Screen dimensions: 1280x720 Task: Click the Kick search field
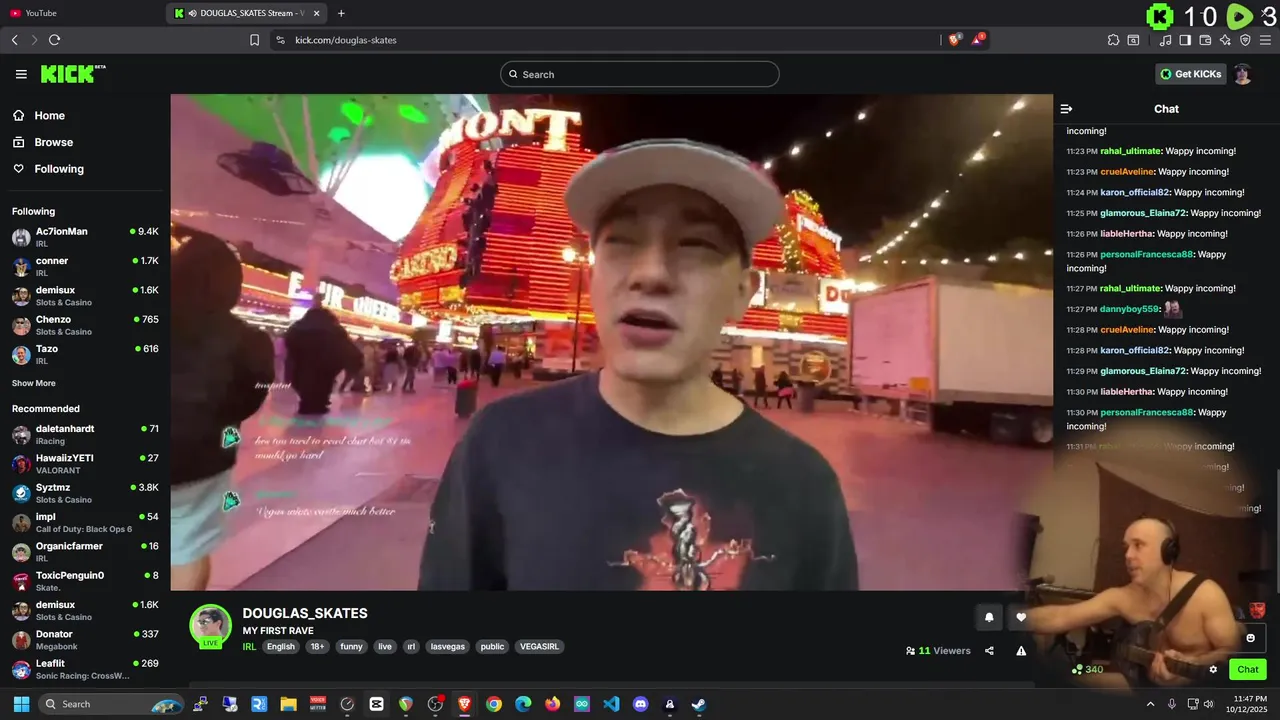click(640, 74)
